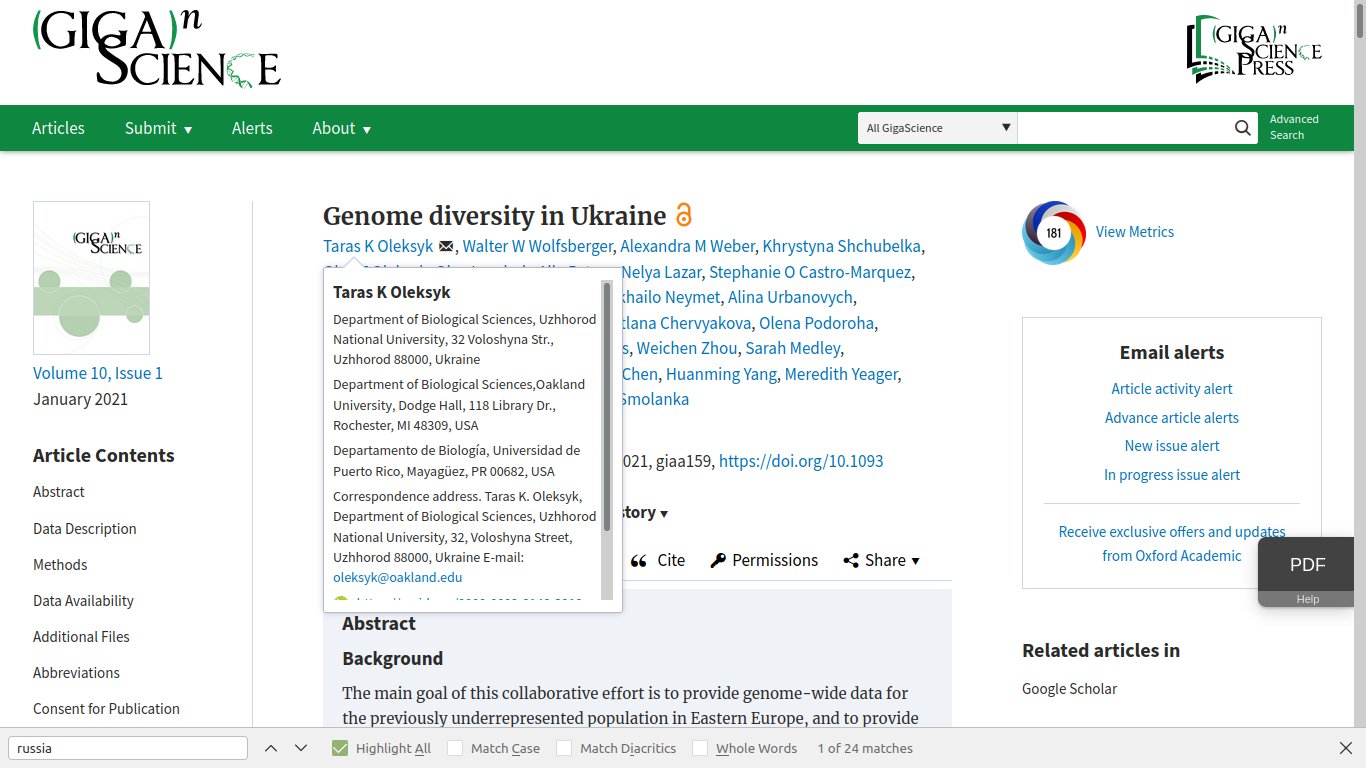The width and height of the screenshot is (1366, 768).
Task: Expand the Share dropdown arrow
Action: [915, 562]
